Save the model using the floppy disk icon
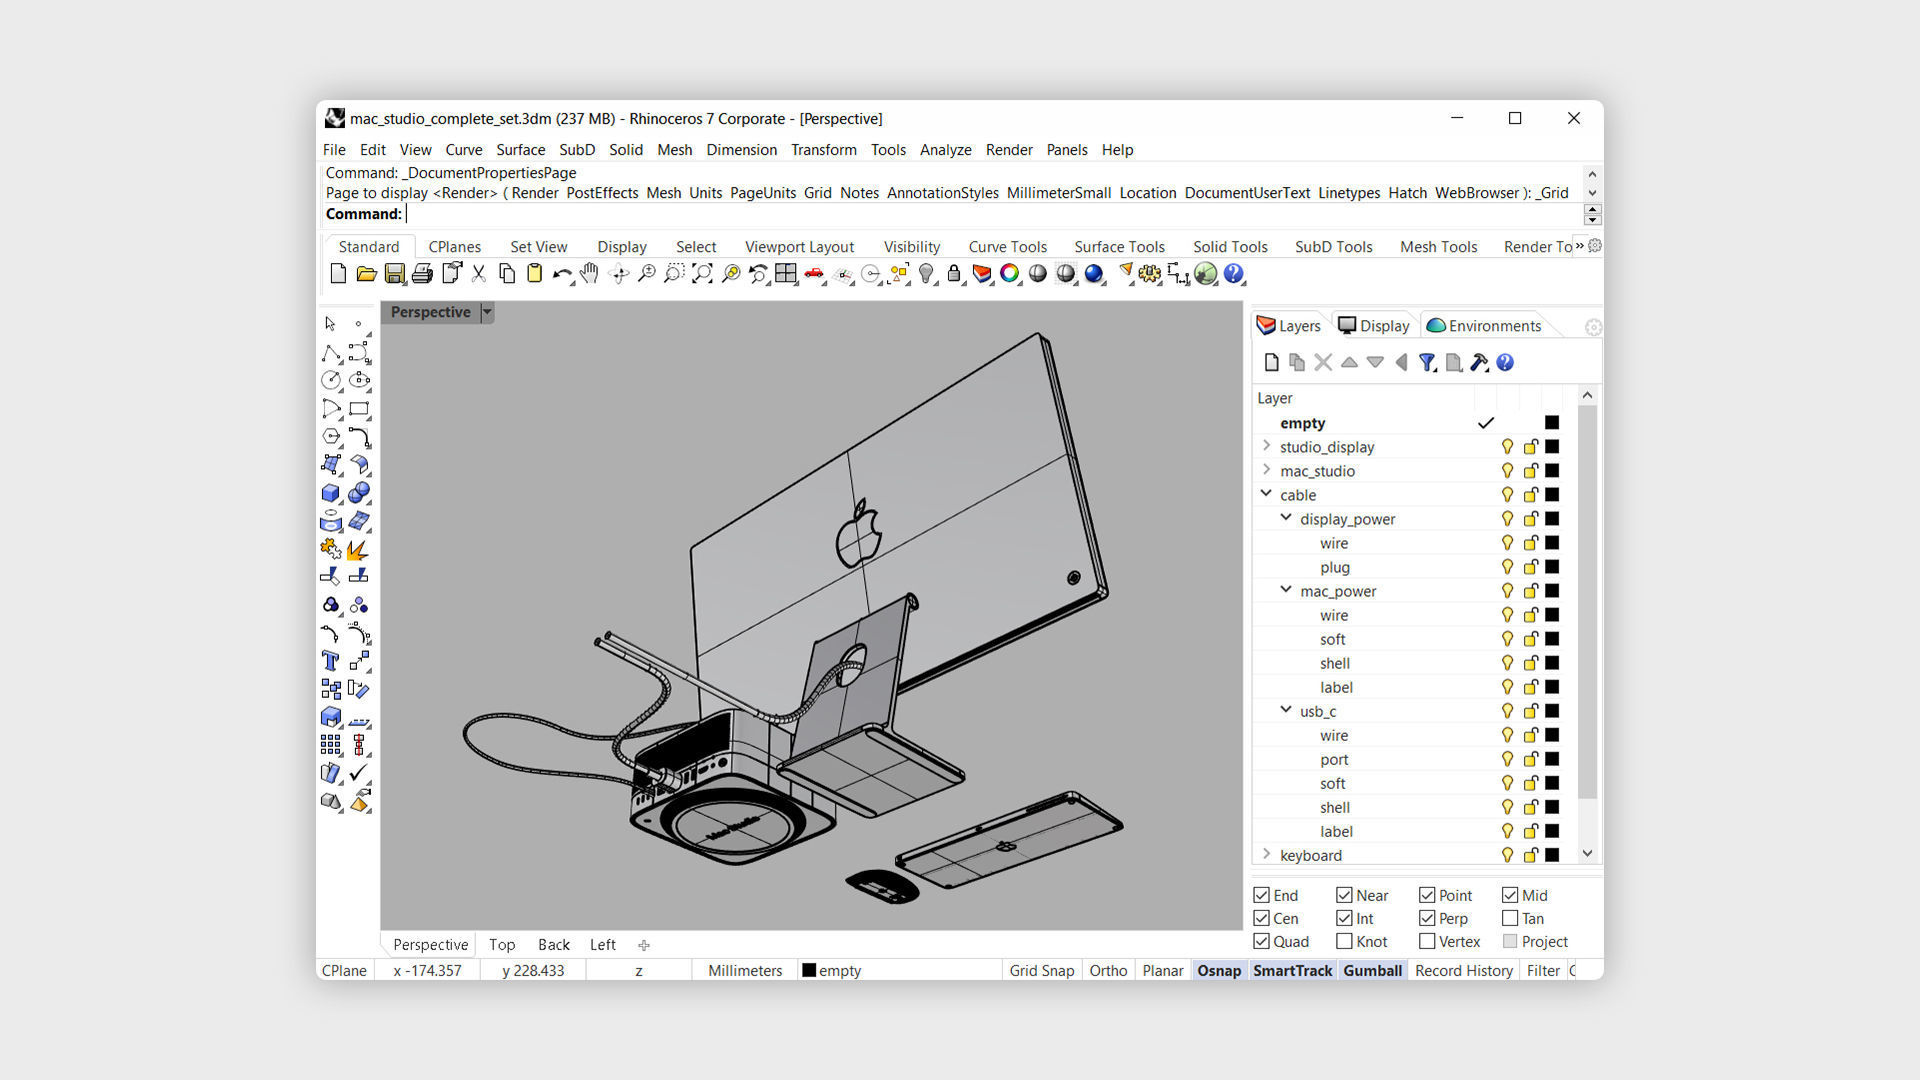 (395, 274)
